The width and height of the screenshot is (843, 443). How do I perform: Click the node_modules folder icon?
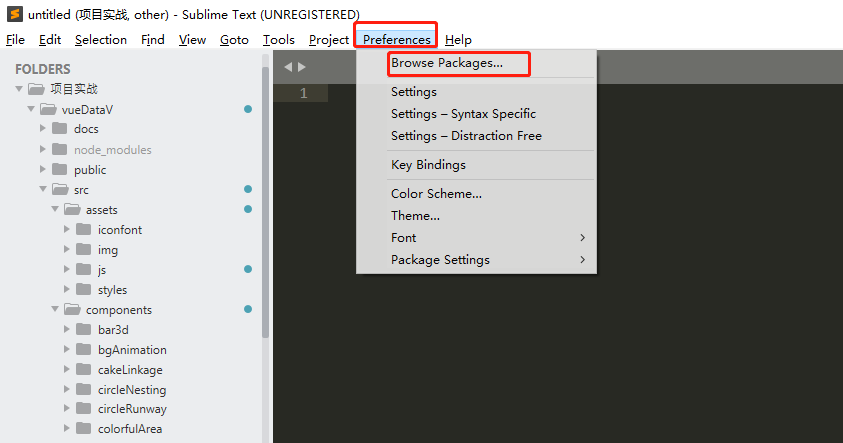pyautogui.click(x=60, y=149)
